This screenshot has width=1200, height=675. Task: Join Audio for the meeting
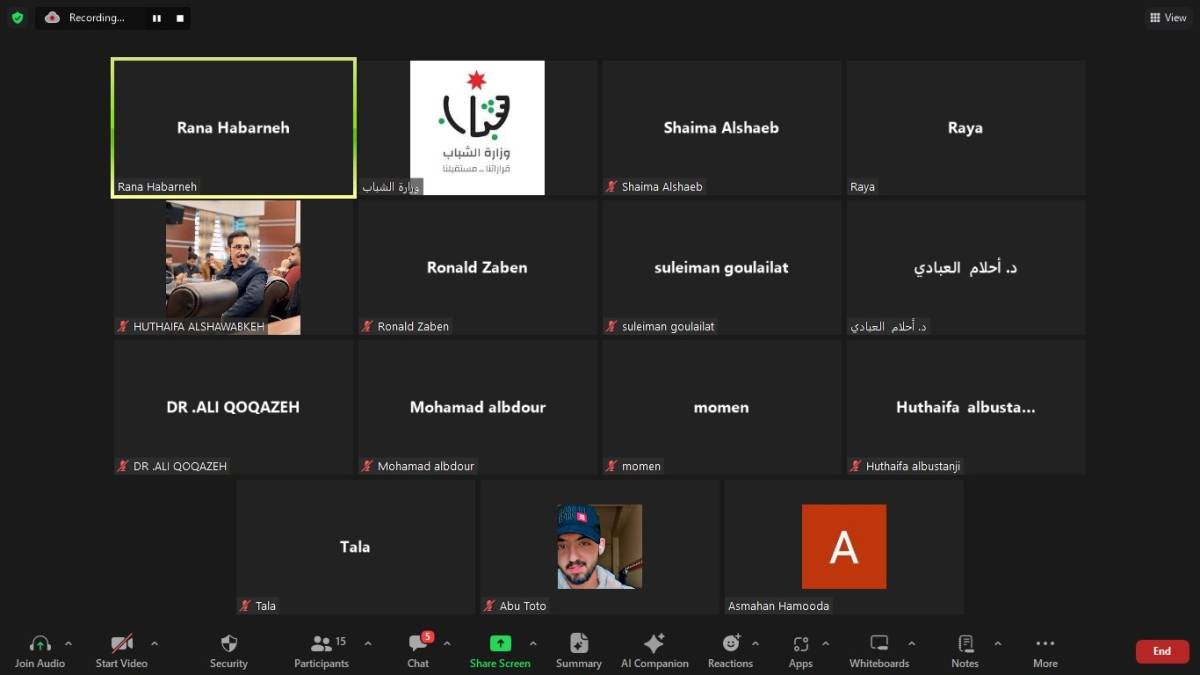[40, 650]
